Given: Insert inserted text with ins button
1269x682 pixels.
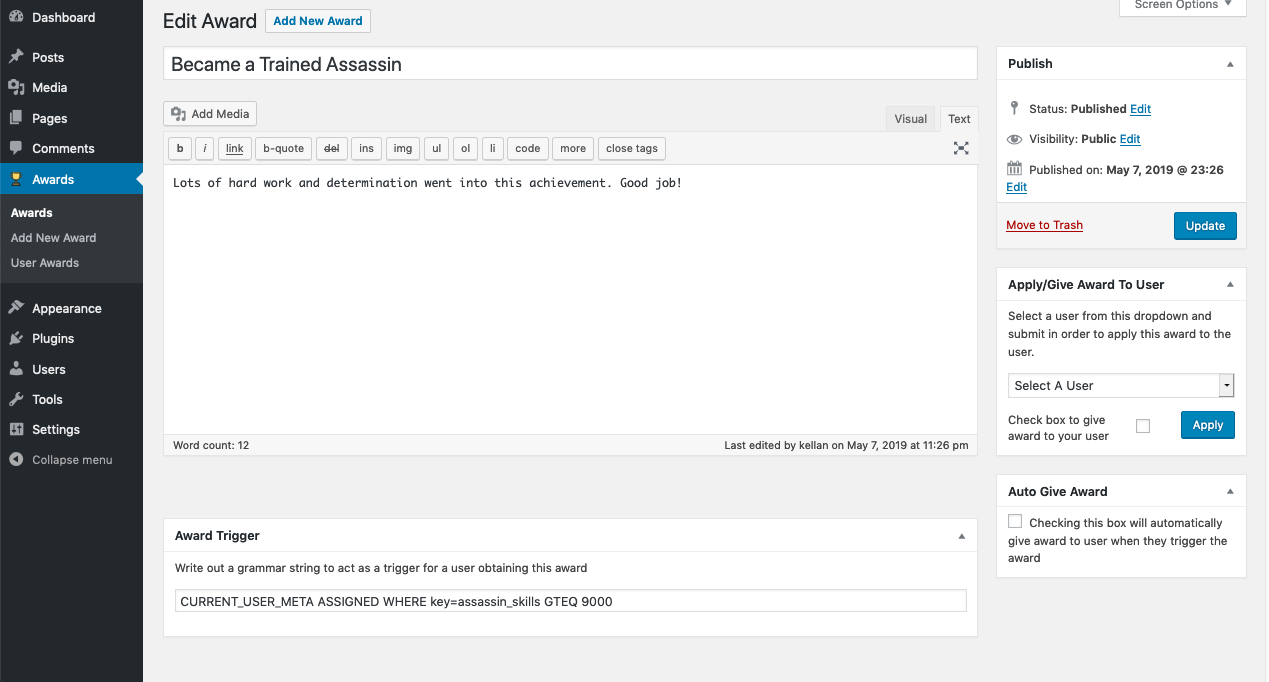Looking at the screenshot, I should pos(367,148).
